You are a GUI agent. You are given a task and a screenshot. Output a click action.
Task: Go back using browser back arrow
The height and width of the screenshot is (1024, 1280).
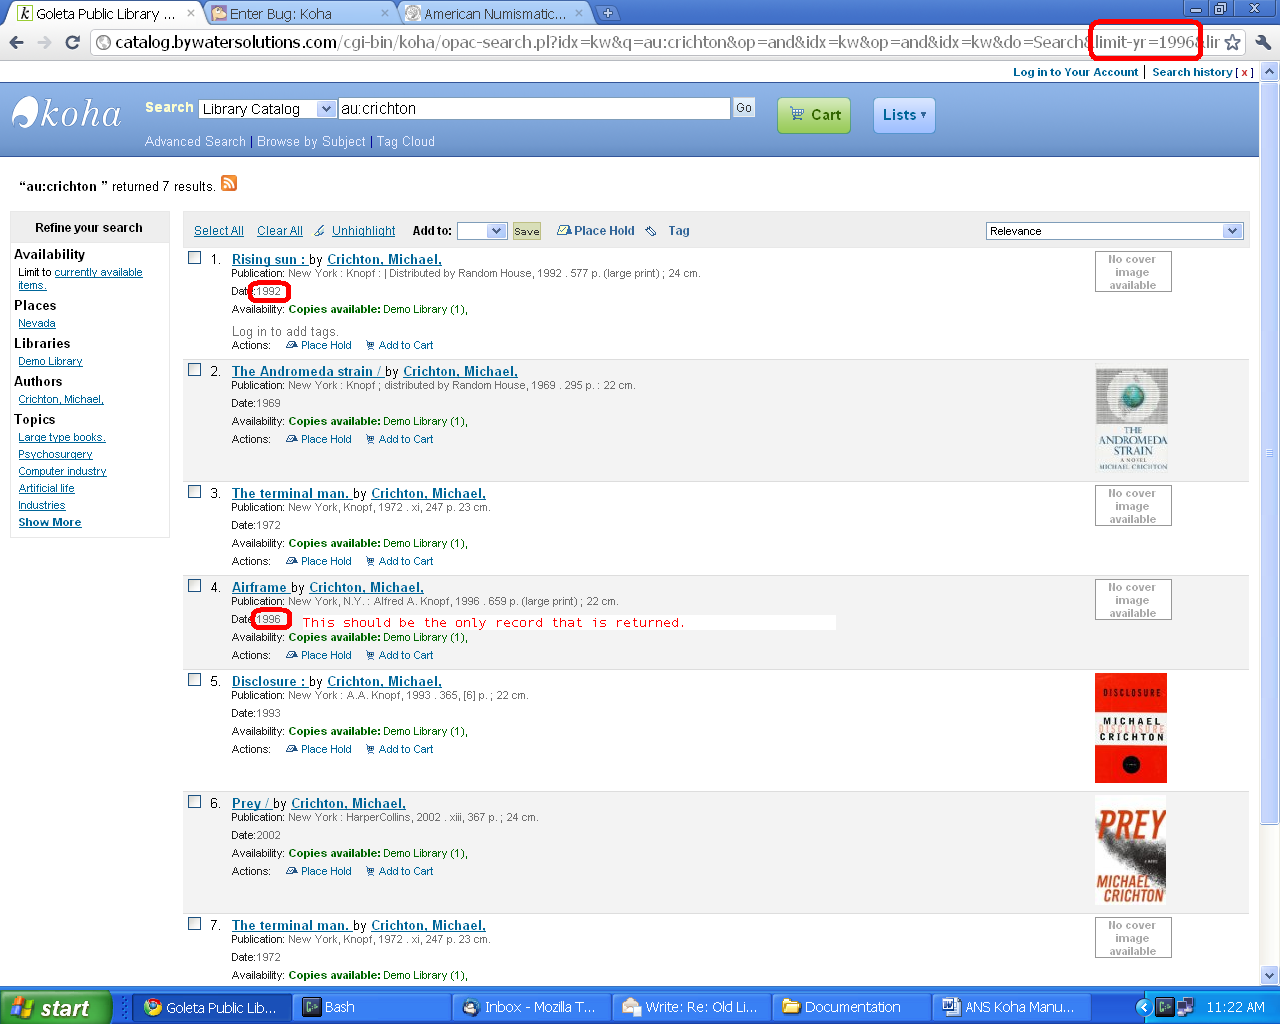[x=16, y=42]
